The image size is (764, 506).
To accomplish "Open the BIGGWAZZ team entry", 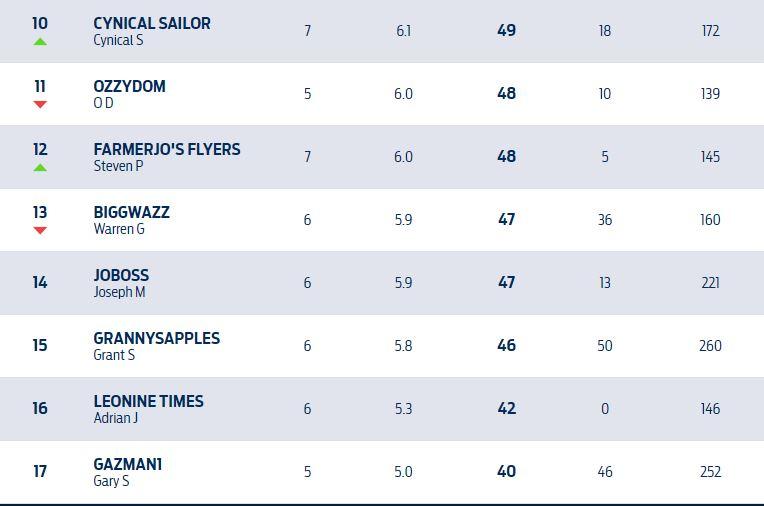I will coord(132,212).
